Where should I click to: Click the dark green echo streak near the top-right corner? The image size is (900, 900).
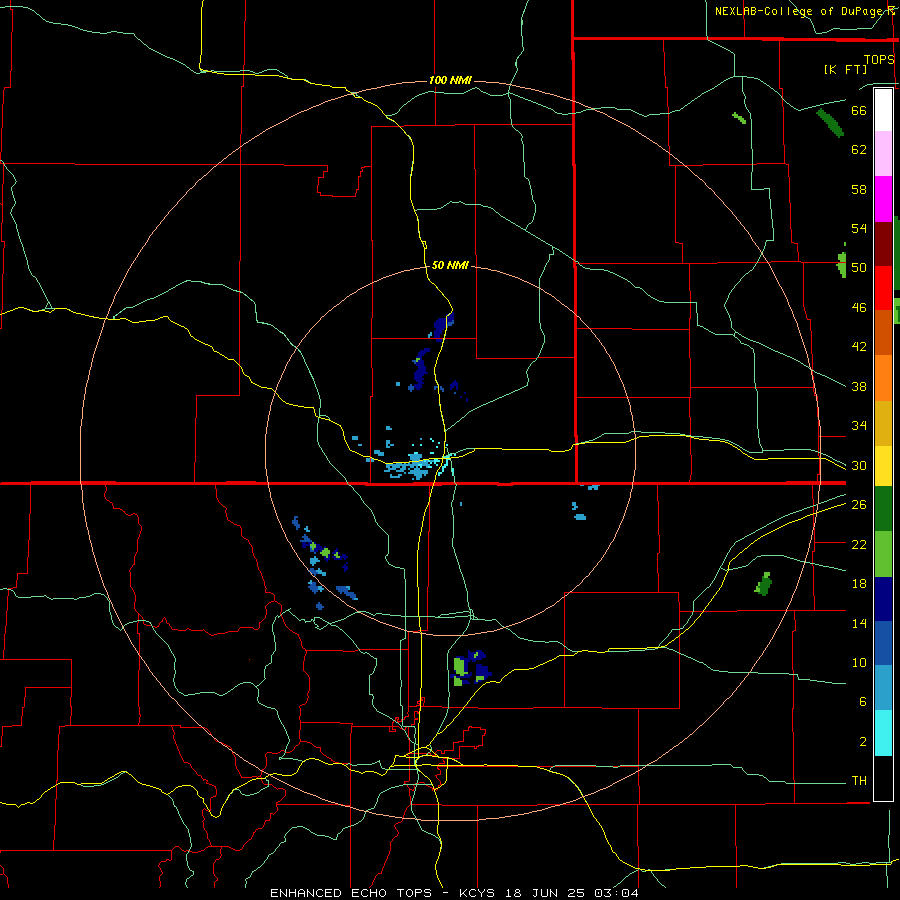point(830,122)
